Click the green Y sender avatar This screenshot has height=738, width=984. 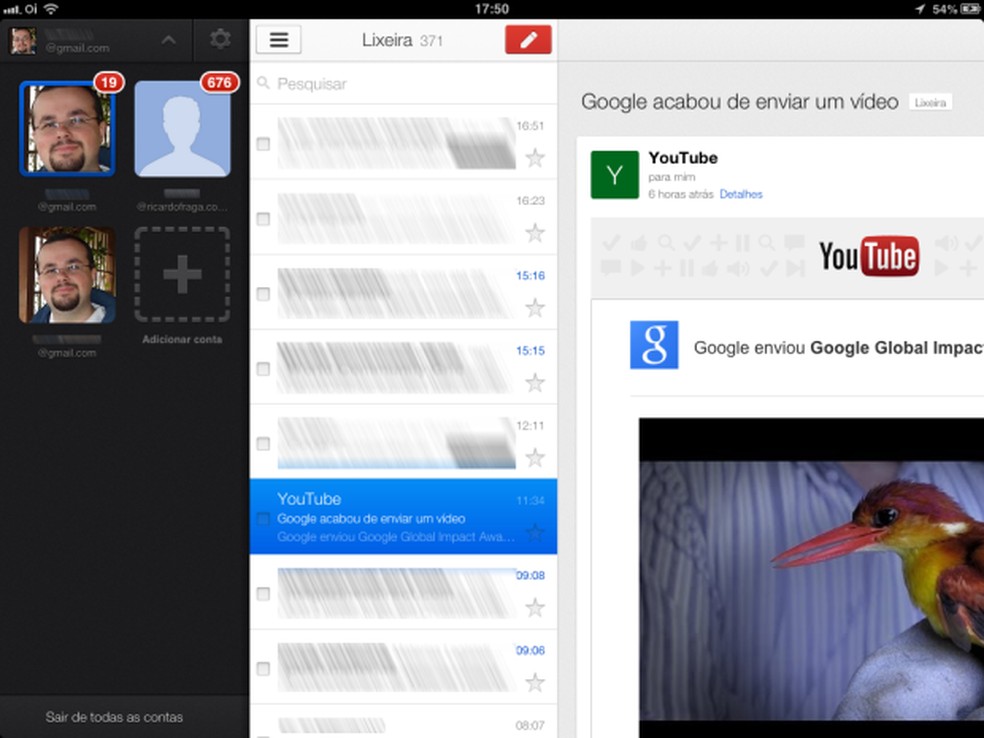(x=615, y=174)
